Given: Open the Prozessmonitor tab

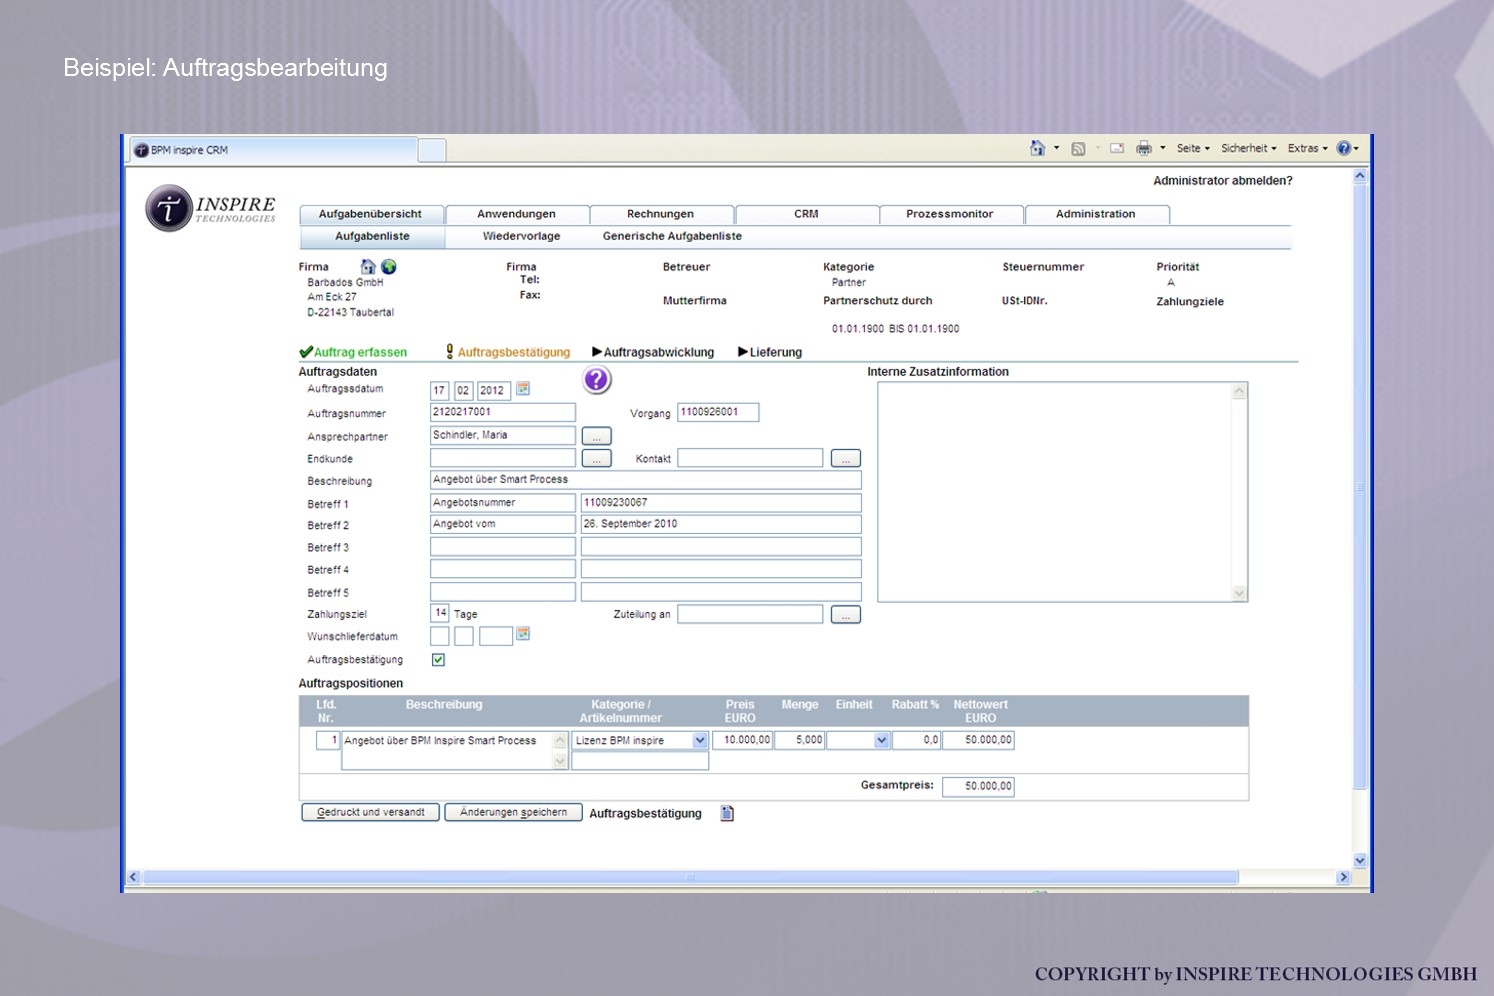Looking at the screenshot, I should (949, 214).
